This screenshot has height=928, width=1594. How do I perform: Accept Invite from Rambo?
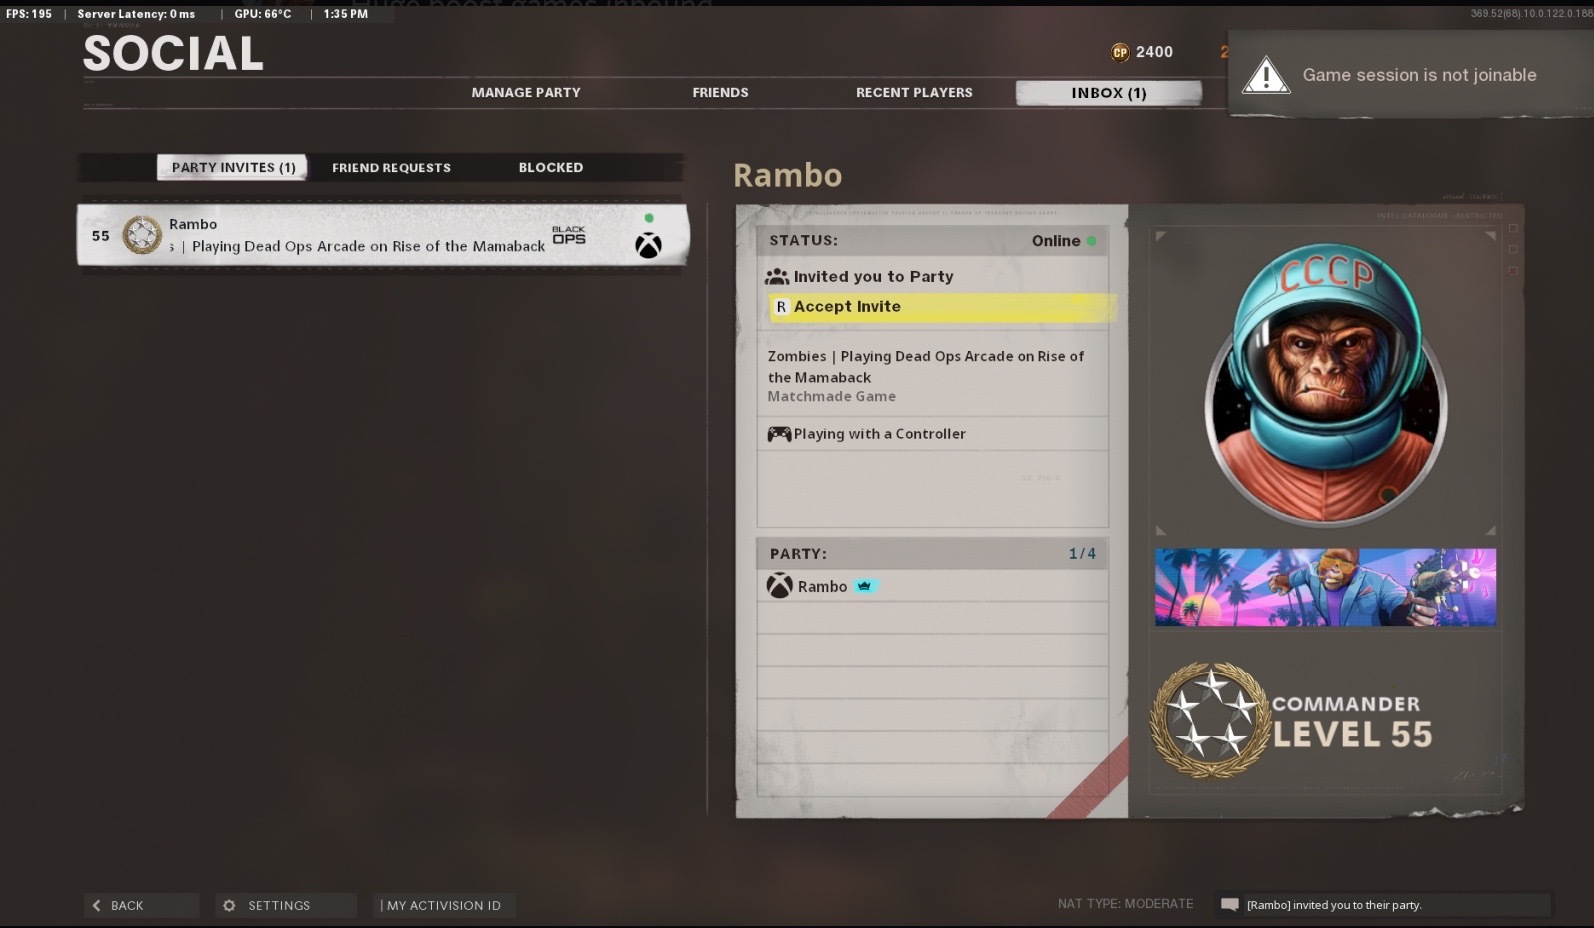[938, 307]
